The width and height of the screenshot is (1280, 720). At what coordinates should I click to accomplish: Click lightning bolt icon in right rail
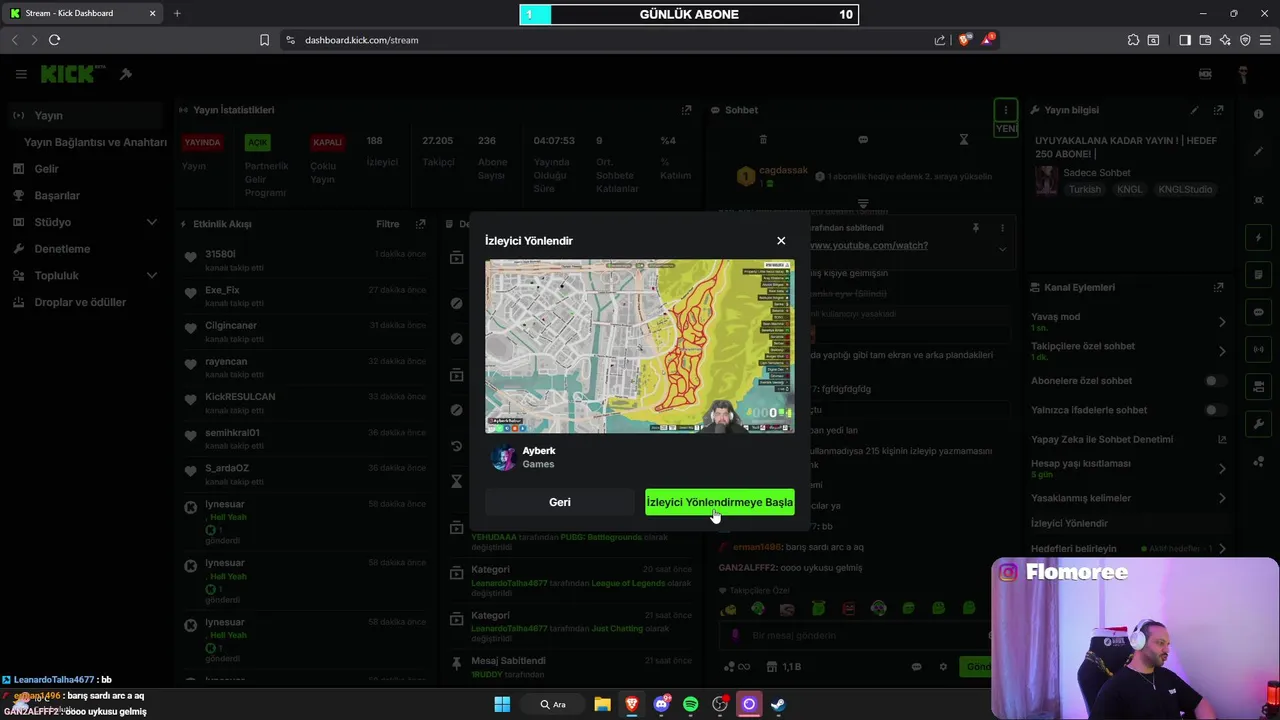point(1258,238)
